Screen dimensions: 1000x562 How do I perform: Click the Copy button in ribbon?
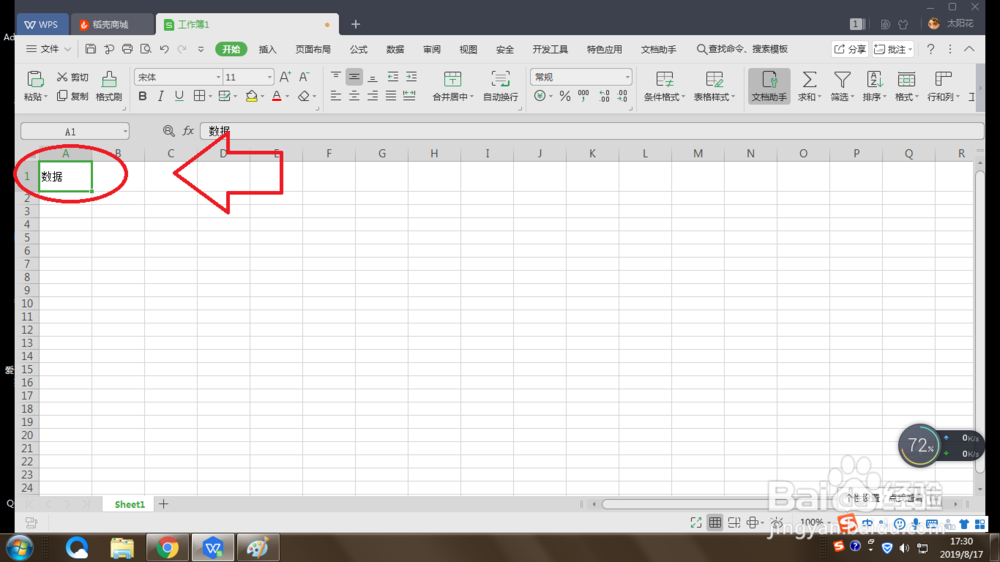pyautogui.click(x=72, y=96)
